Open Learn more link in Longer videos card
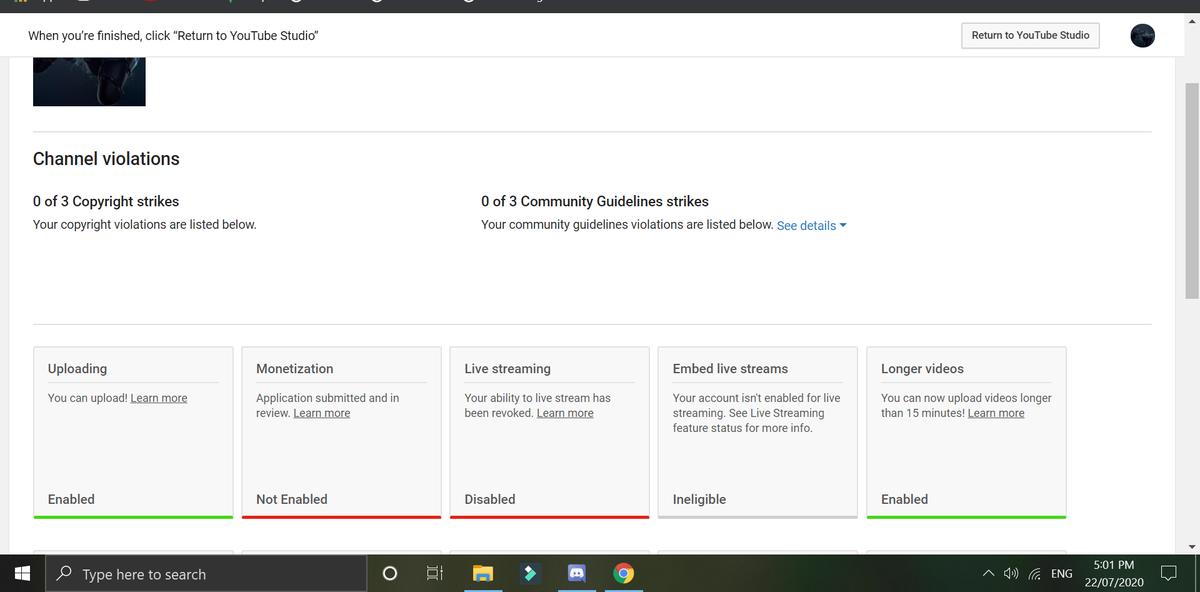 996,413
